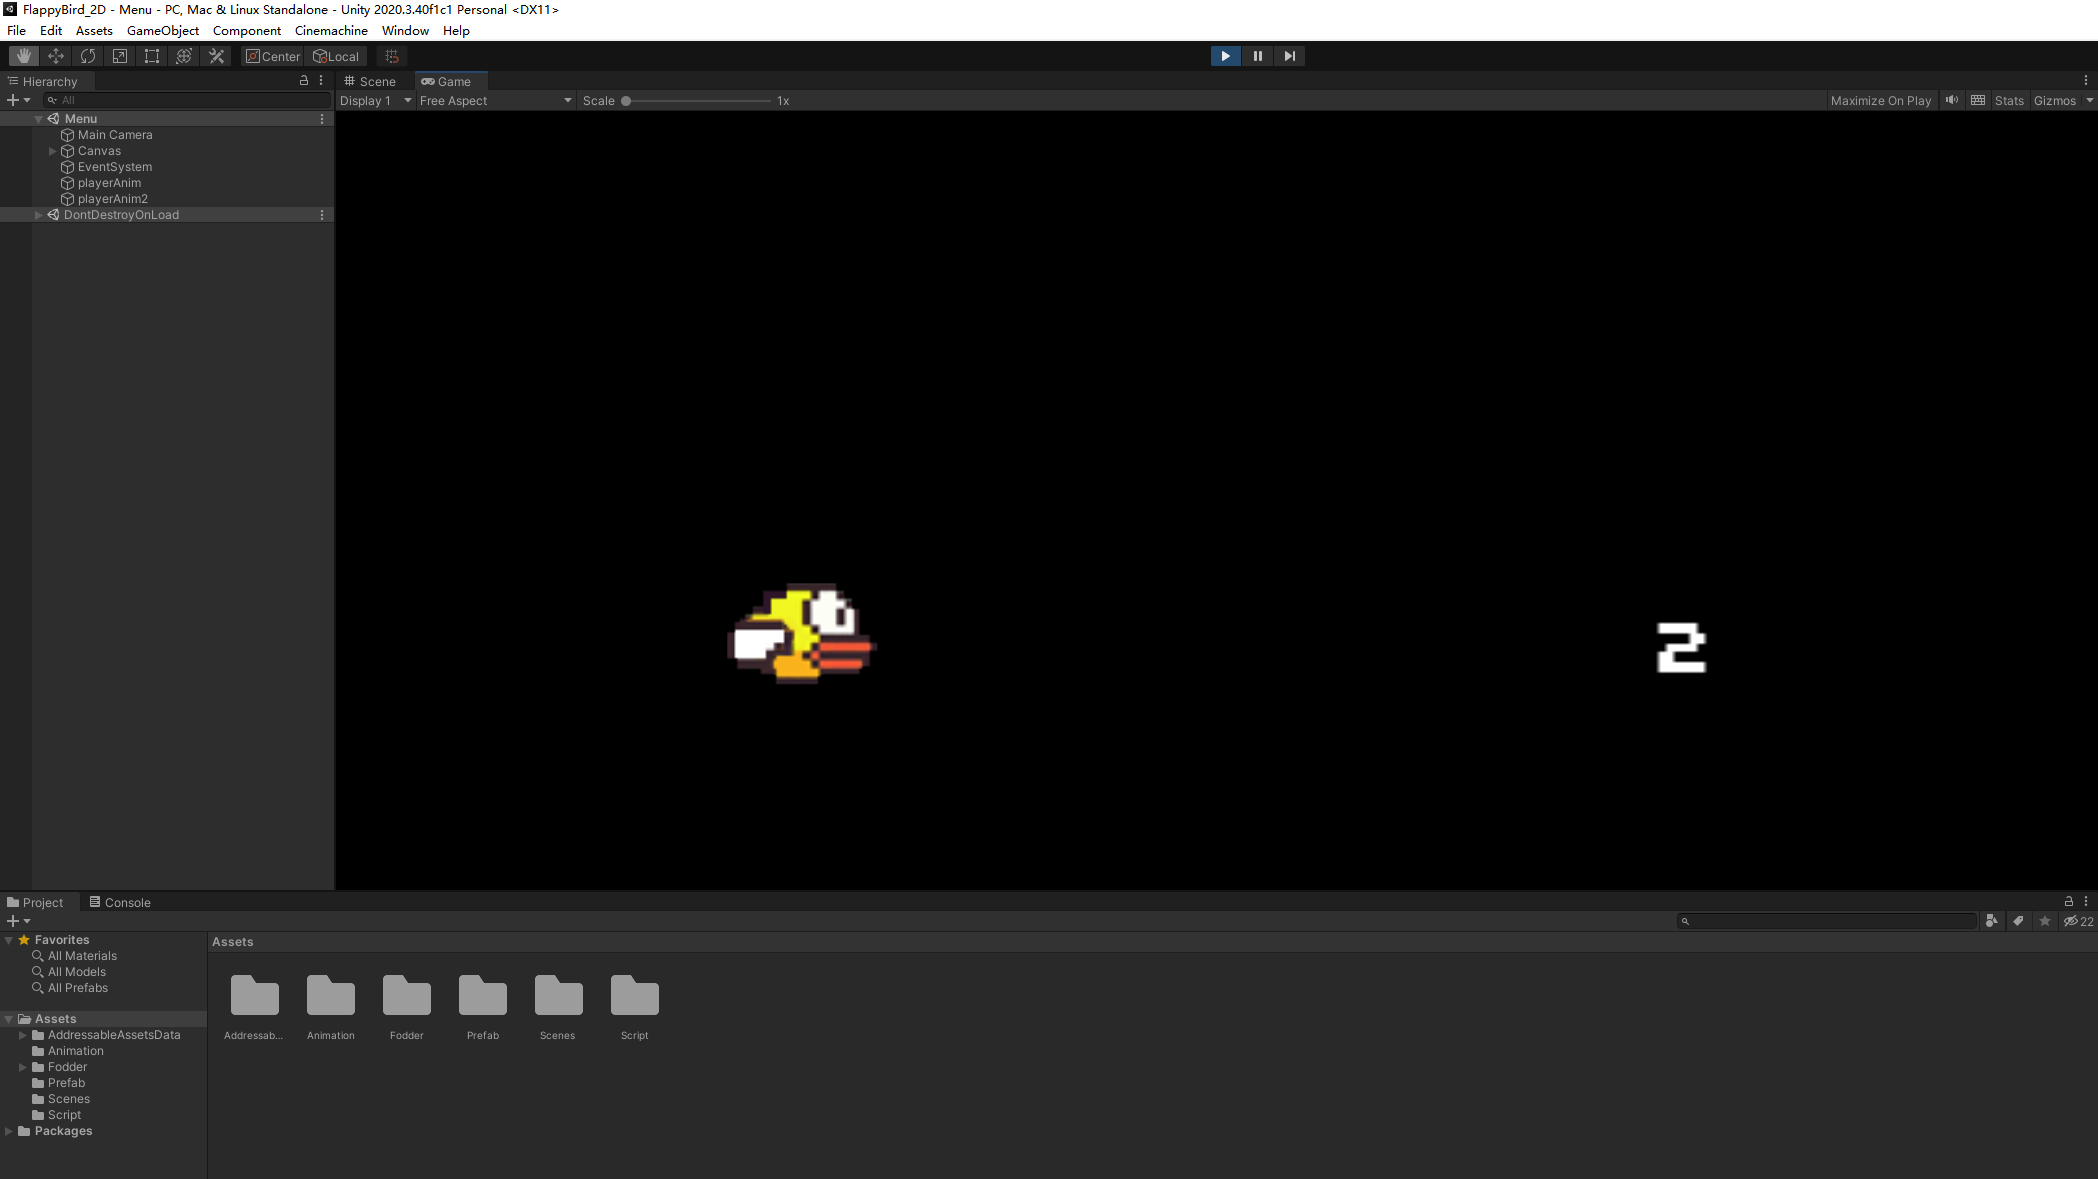Viewport: 2098px width, 1179px height.
Task: Open the Available Custom Editor Tools icon
Action: point(216,56)
